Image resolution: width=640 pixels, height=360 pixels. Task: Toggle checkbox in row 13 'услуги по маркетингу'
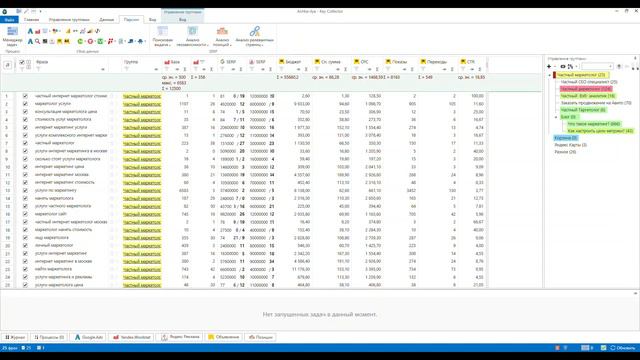coord(25,190)
